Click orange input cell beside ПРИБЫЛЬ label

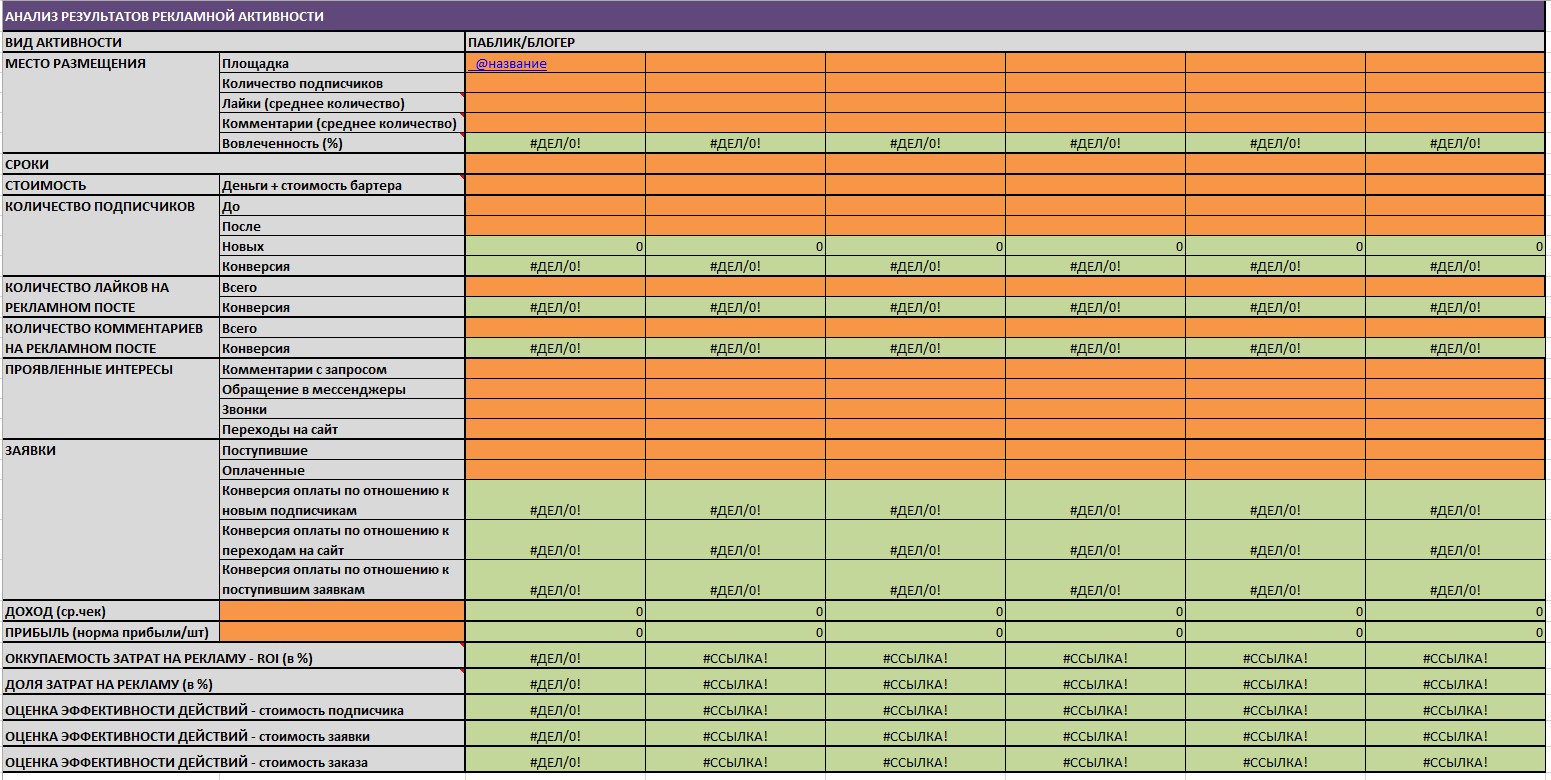click(x=342, y=632)
